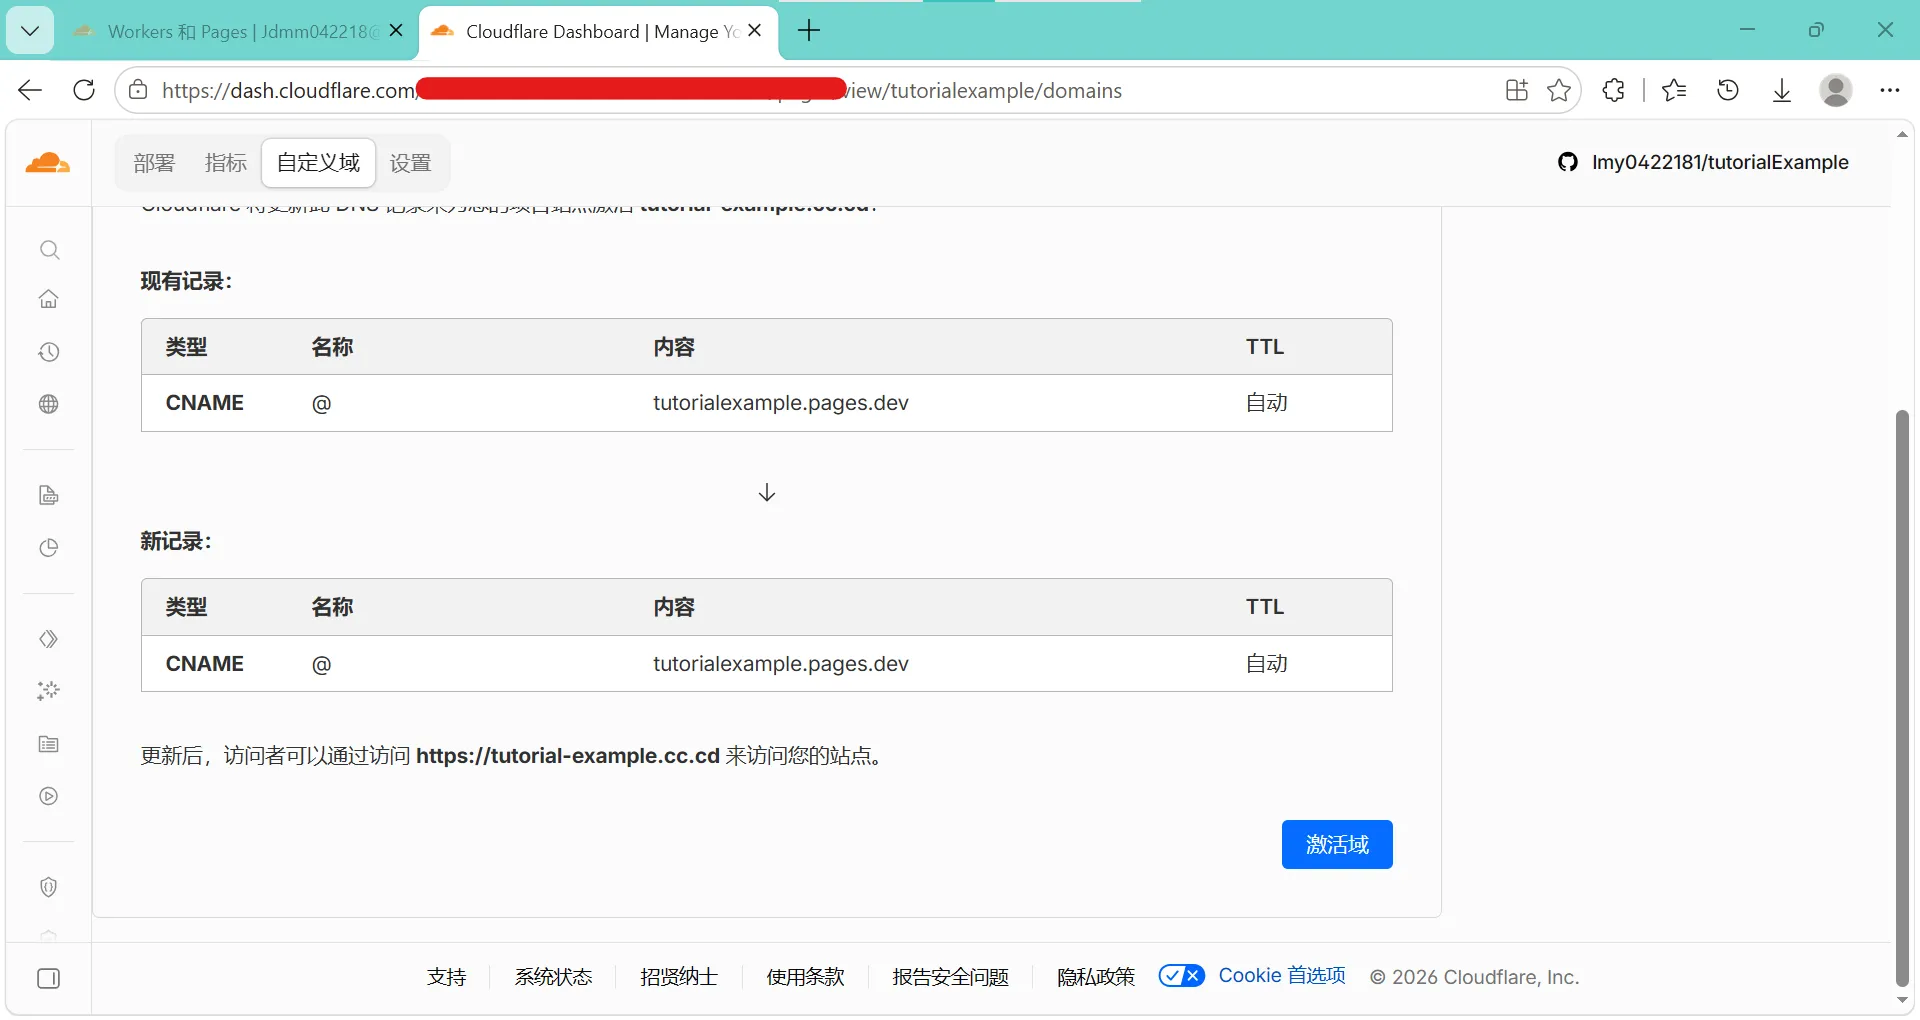Open Workers diamond icon in sidebar
Viewport: 1920px width, 1020px height.
49,639
